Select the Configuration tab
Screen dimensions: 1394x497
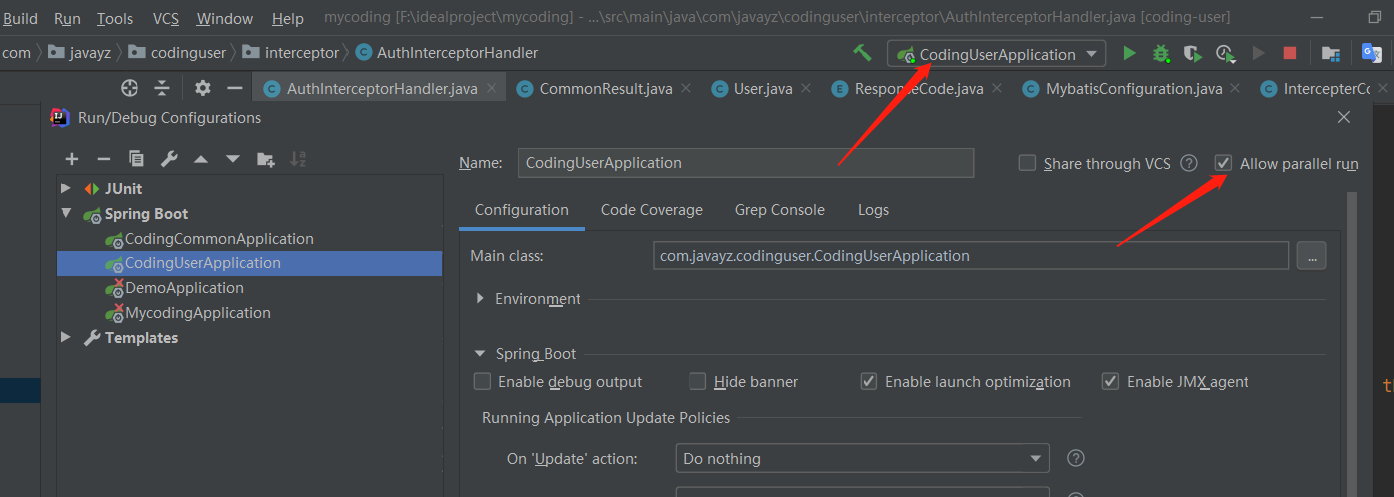(x=522, y=210)
